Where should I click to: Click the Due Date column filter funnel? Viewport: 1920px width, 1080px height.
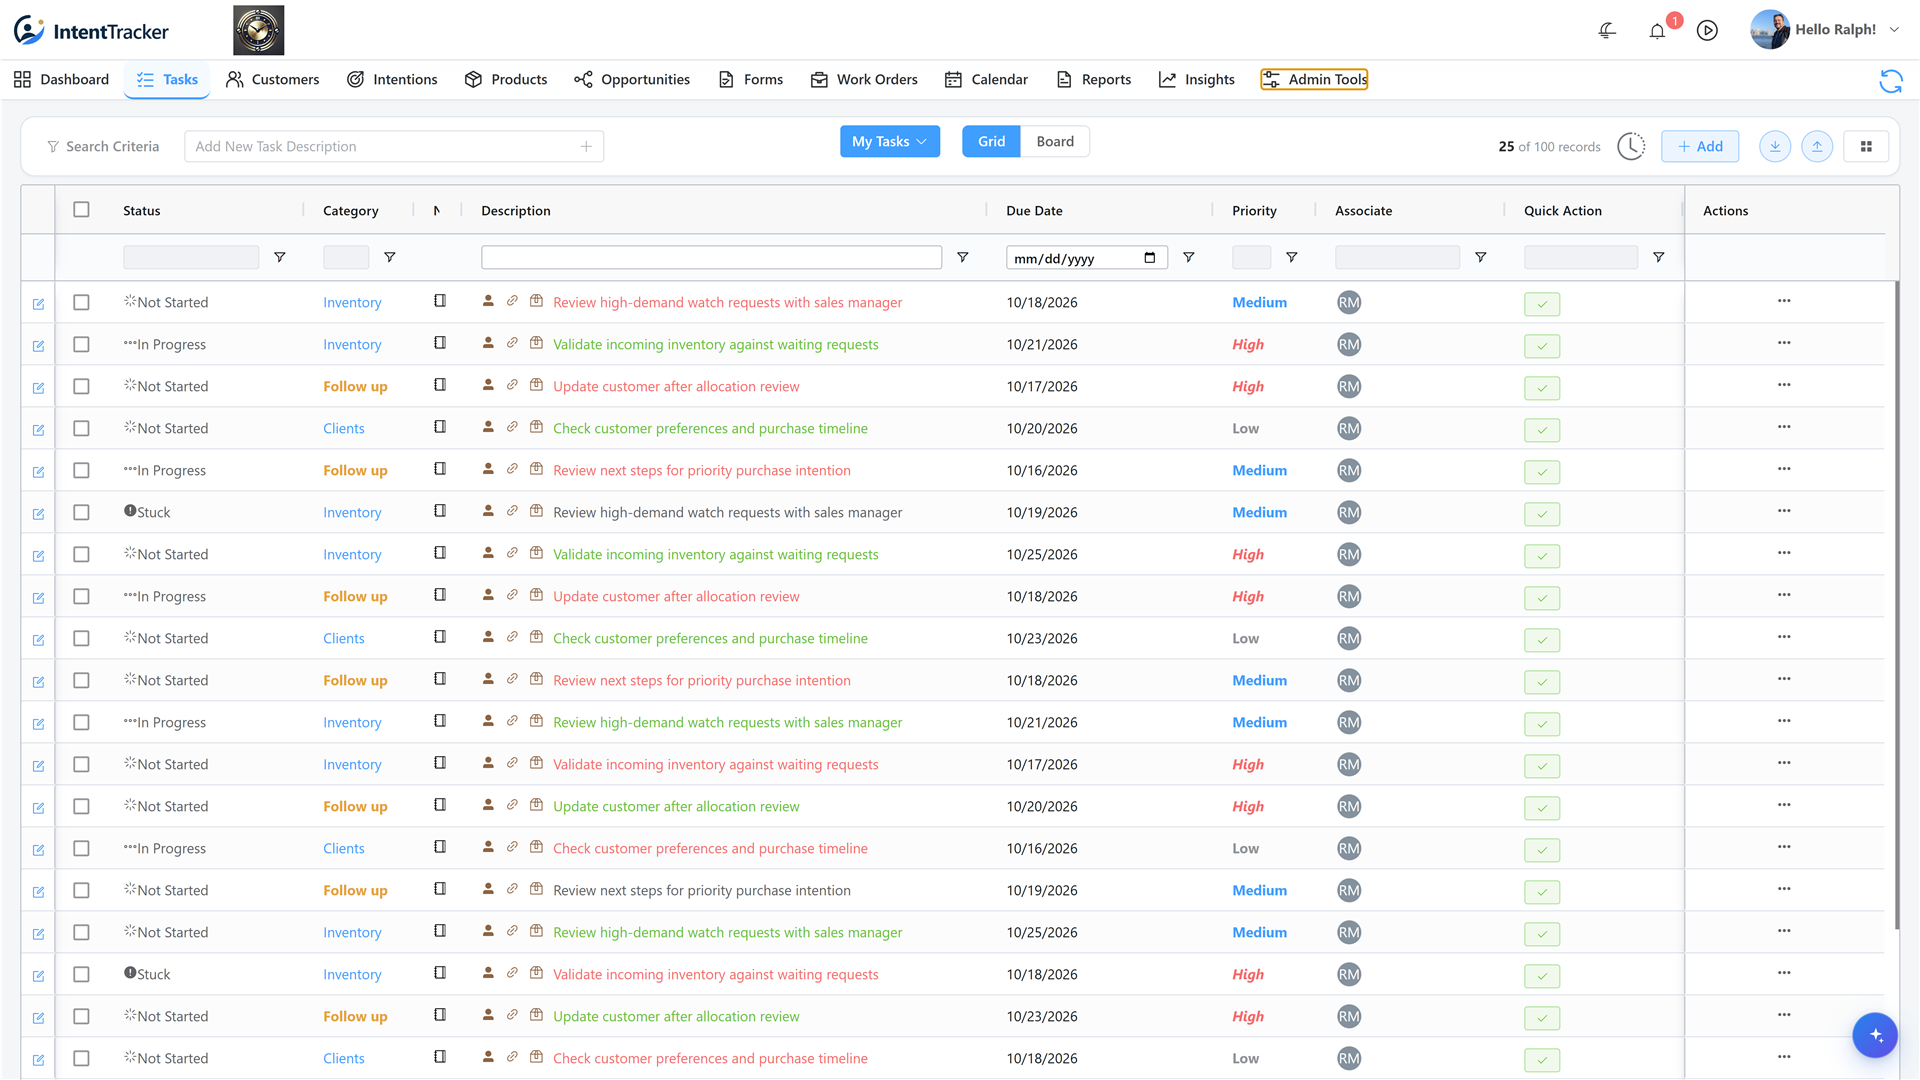click(x=1189, y=258)
